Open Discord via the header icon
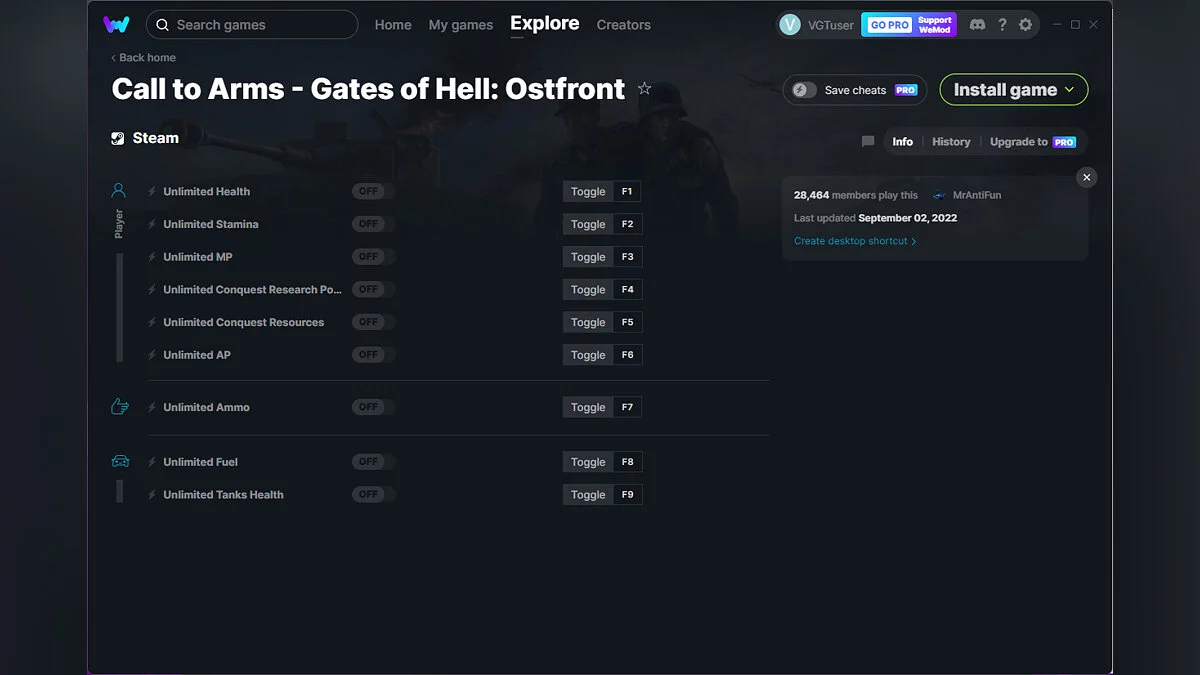Screen dimensions: 1200x675 (977, 24)
